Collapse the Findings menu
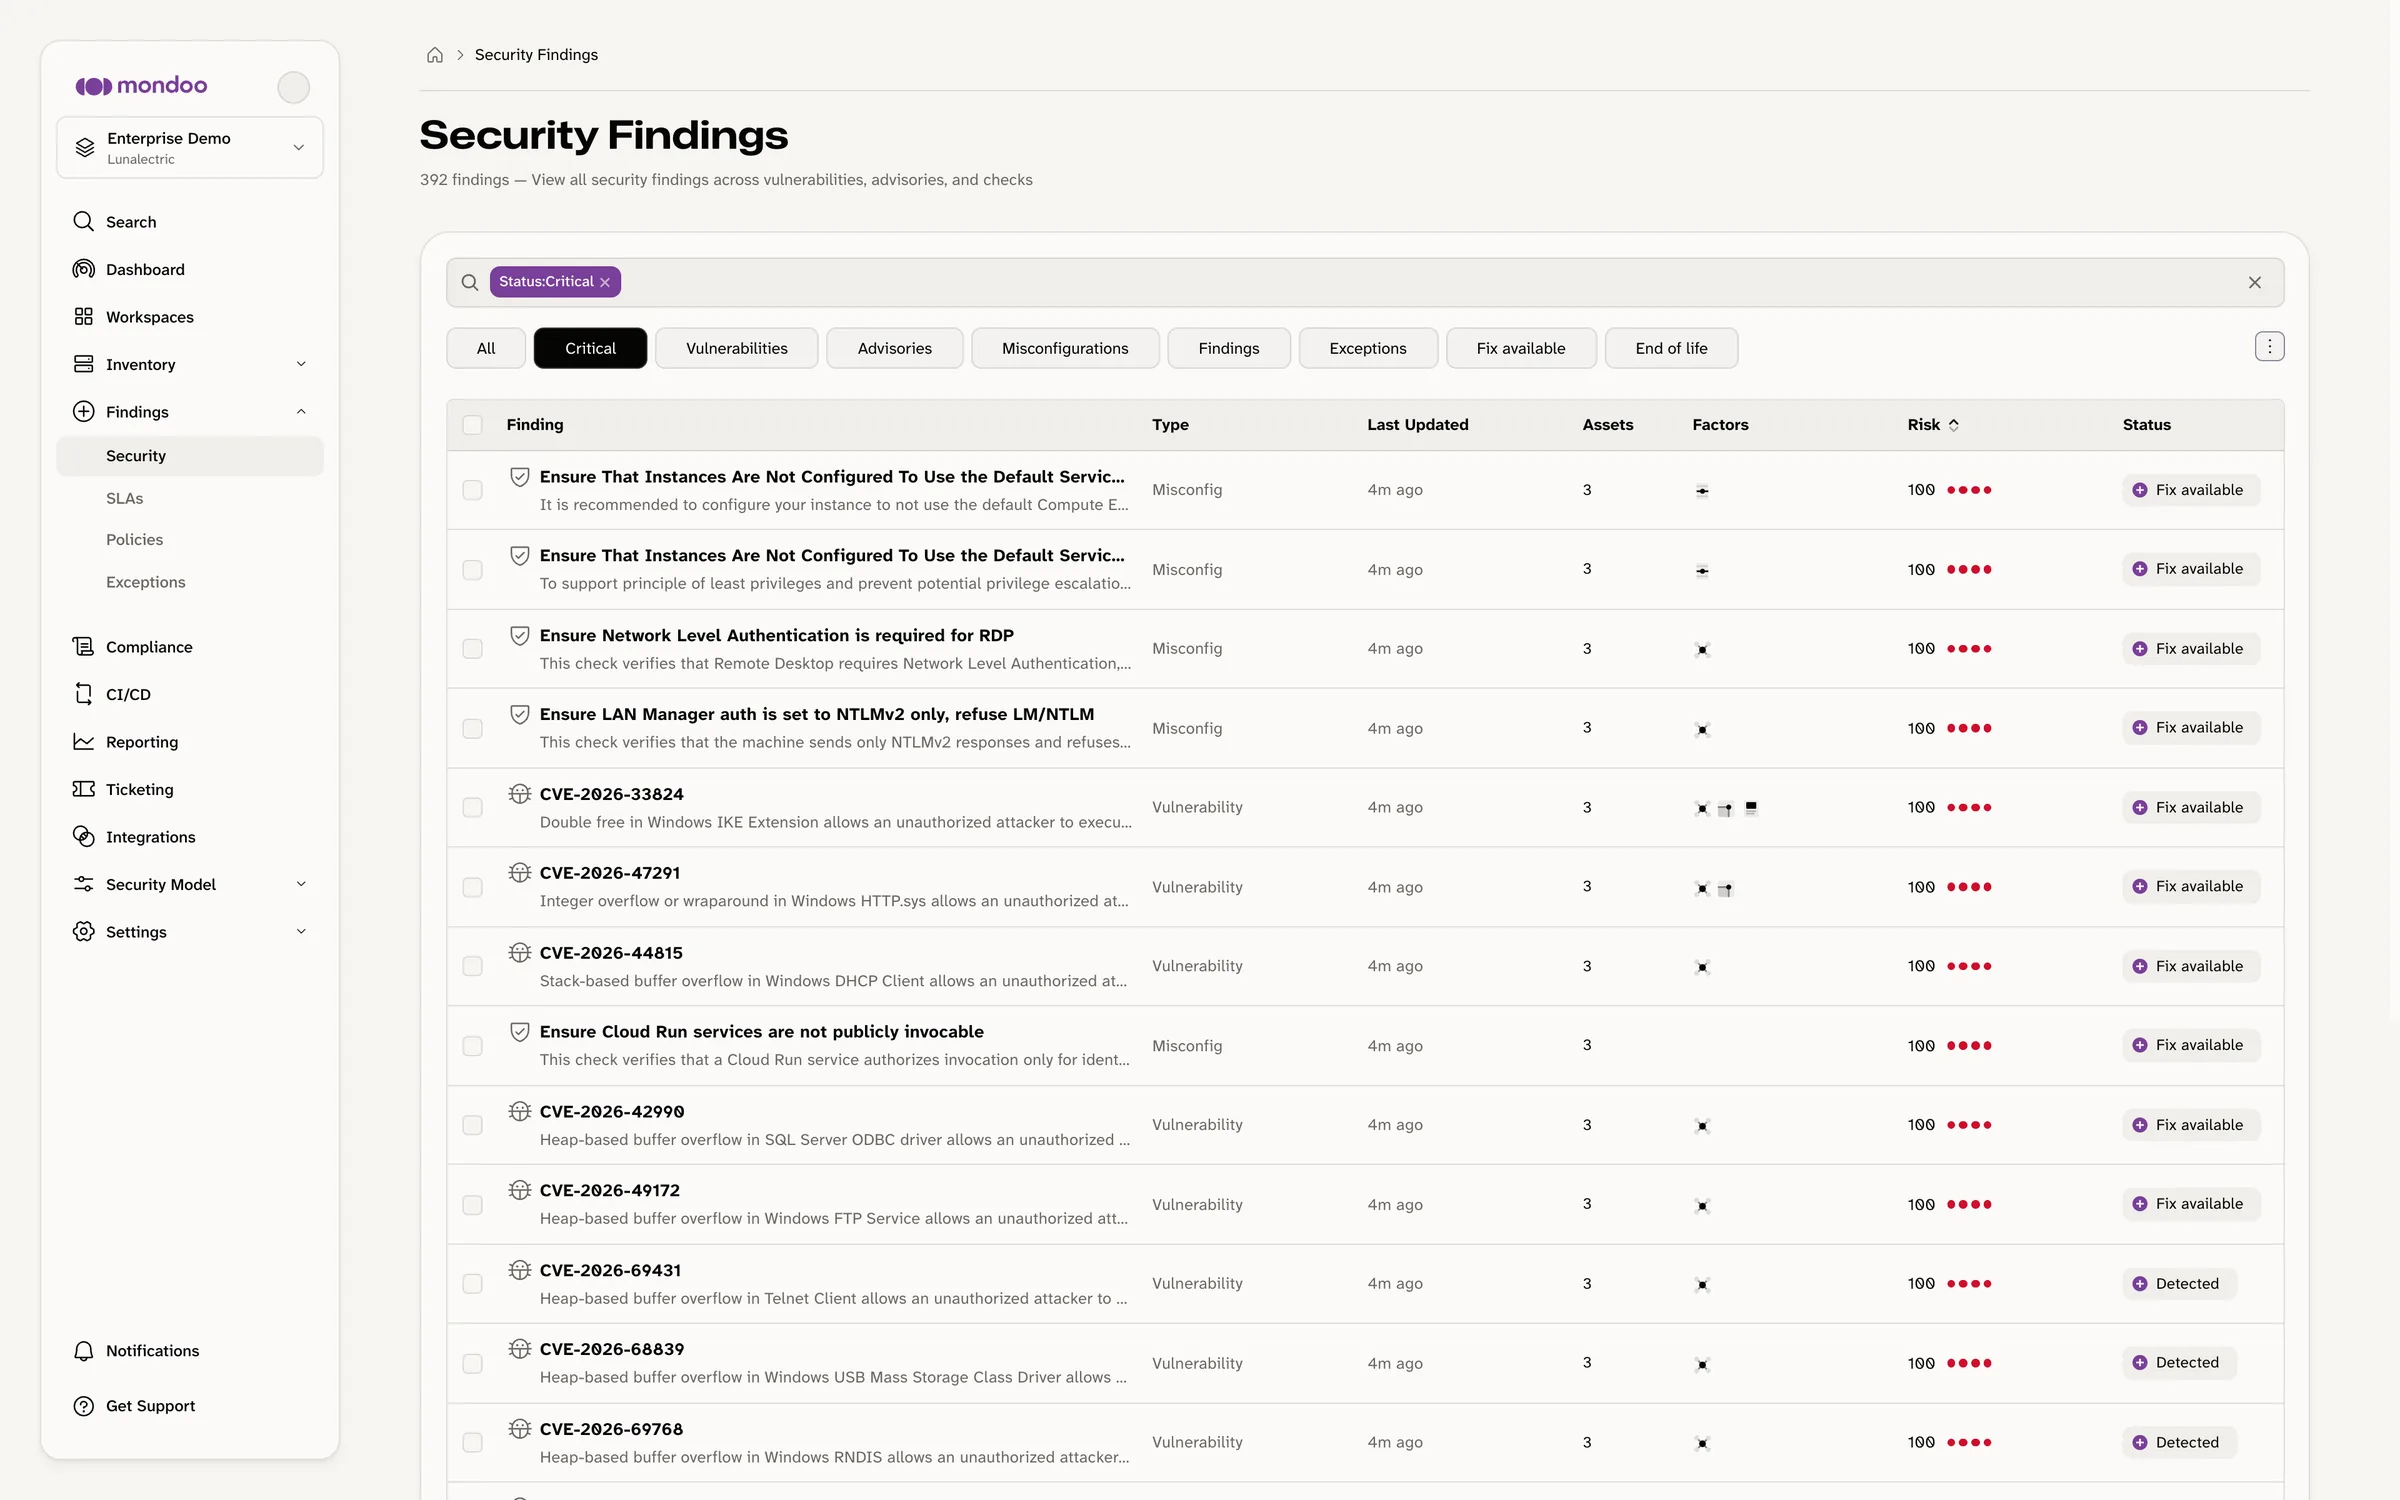The width and height of the screenshot is (2400, 1500). pos(190,412)
